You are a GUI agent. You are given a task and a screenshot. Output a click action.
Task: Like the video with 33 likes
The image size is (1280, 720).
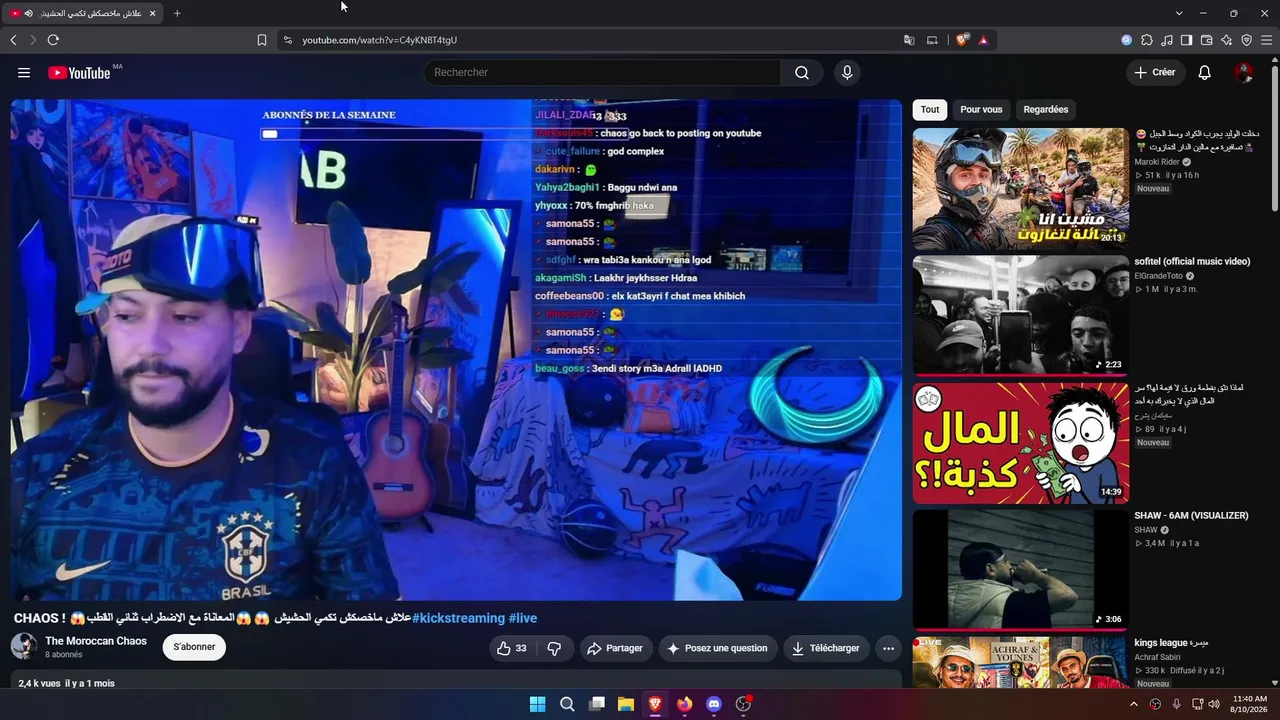[512, 648]
